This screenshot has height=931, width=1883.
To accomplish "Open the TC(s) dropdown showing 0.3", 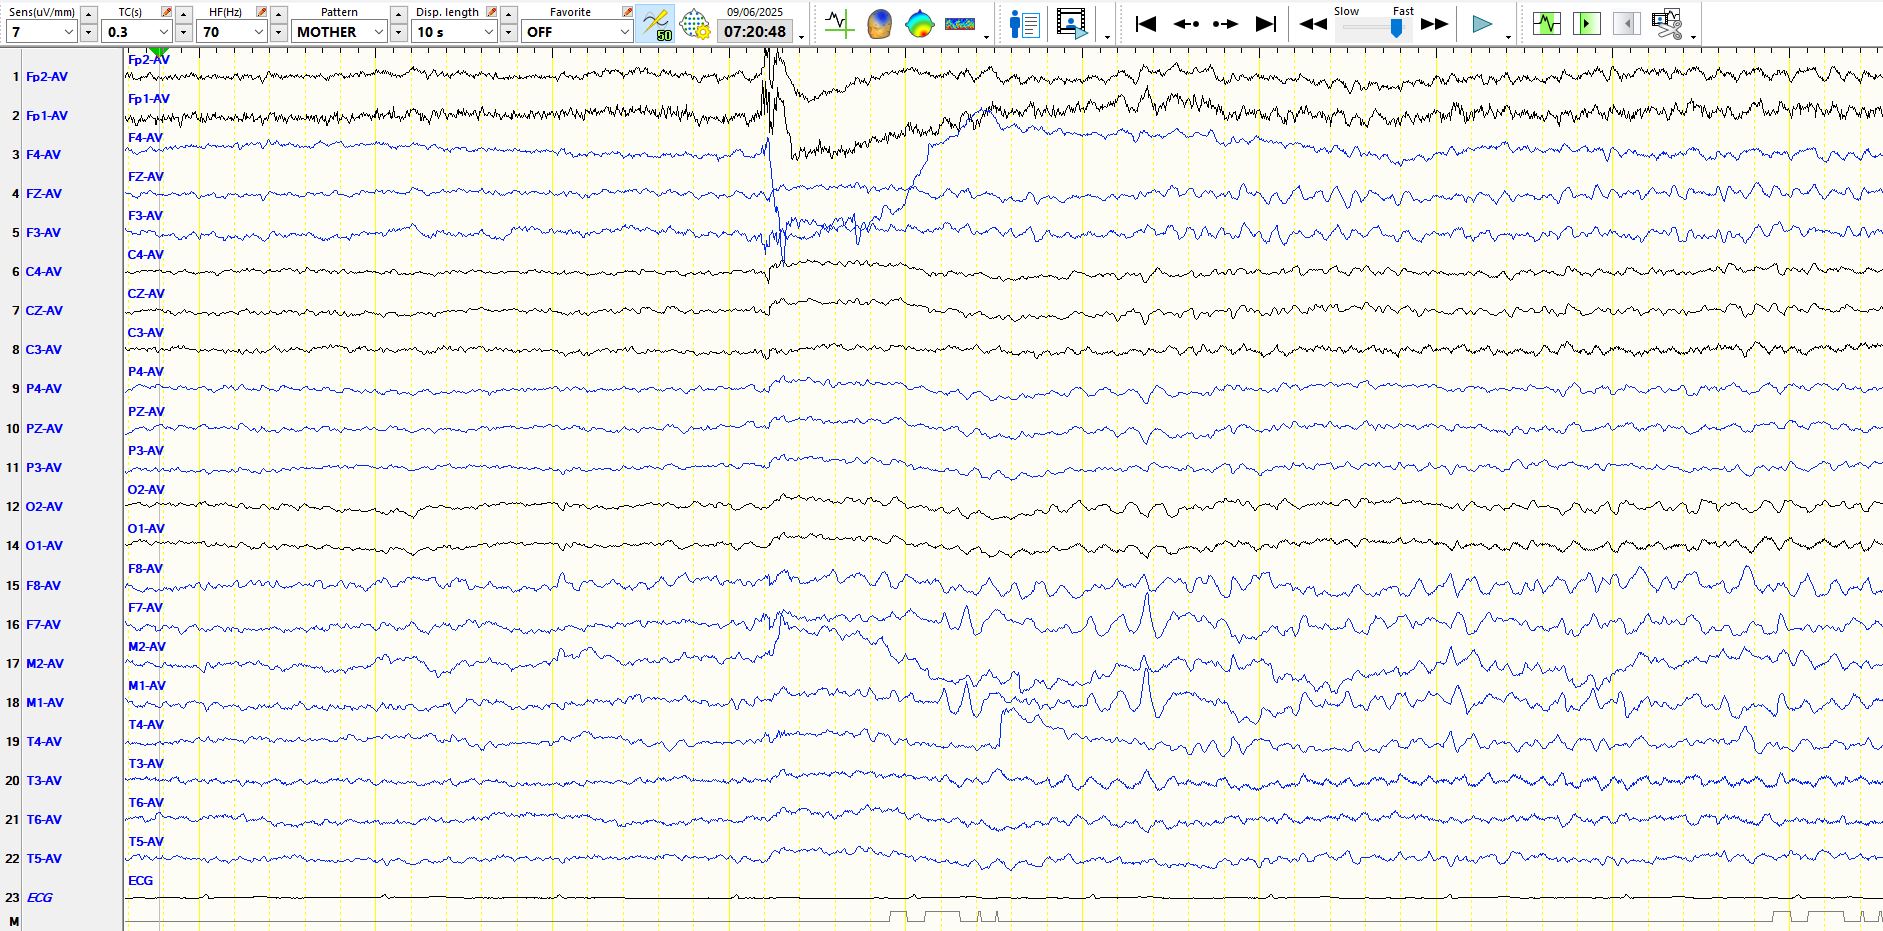I will (137, 32).
